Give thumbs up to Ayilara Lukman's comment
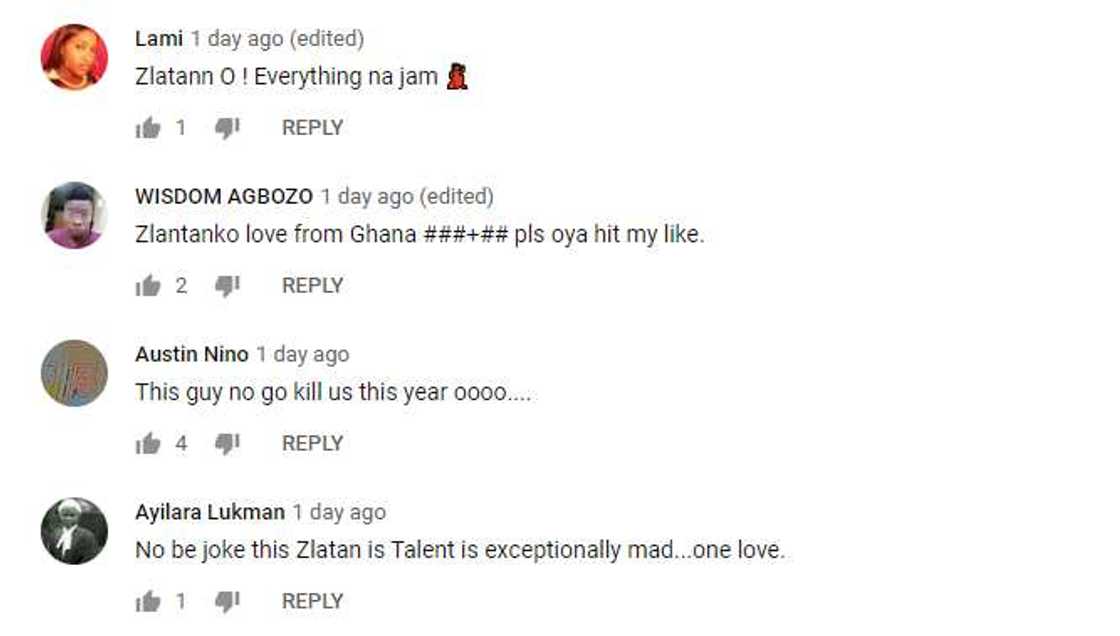Screen dimensions: 1120x636 [x=148, y=602]
